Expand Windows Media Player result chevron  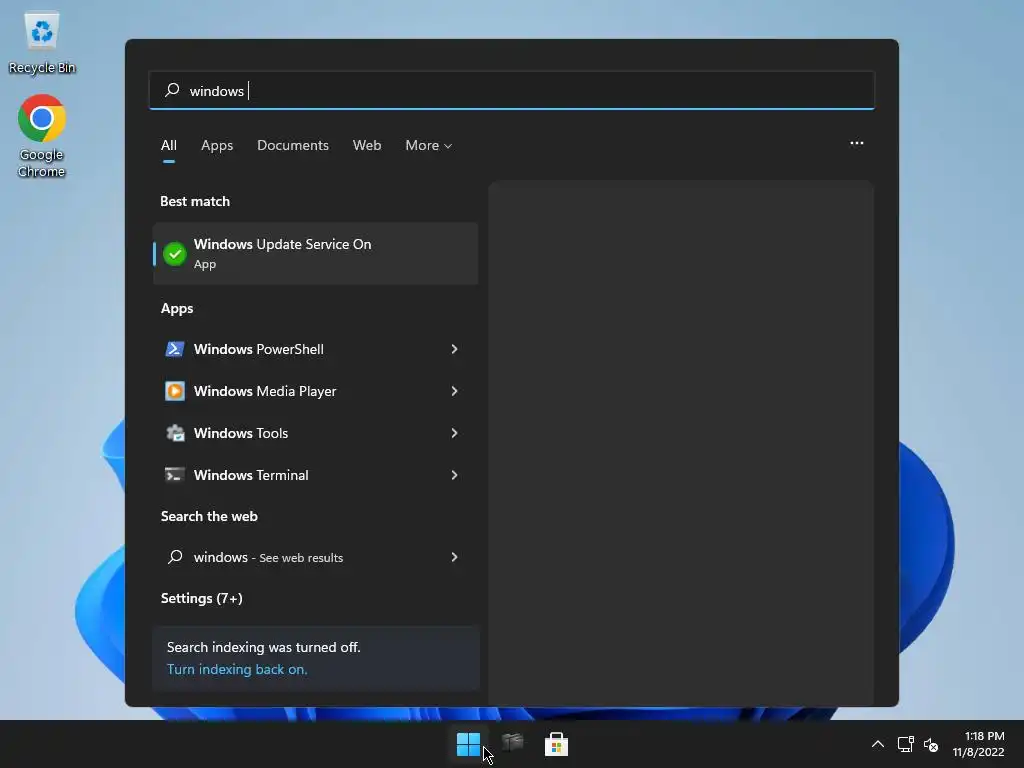(x=455, y=391)
